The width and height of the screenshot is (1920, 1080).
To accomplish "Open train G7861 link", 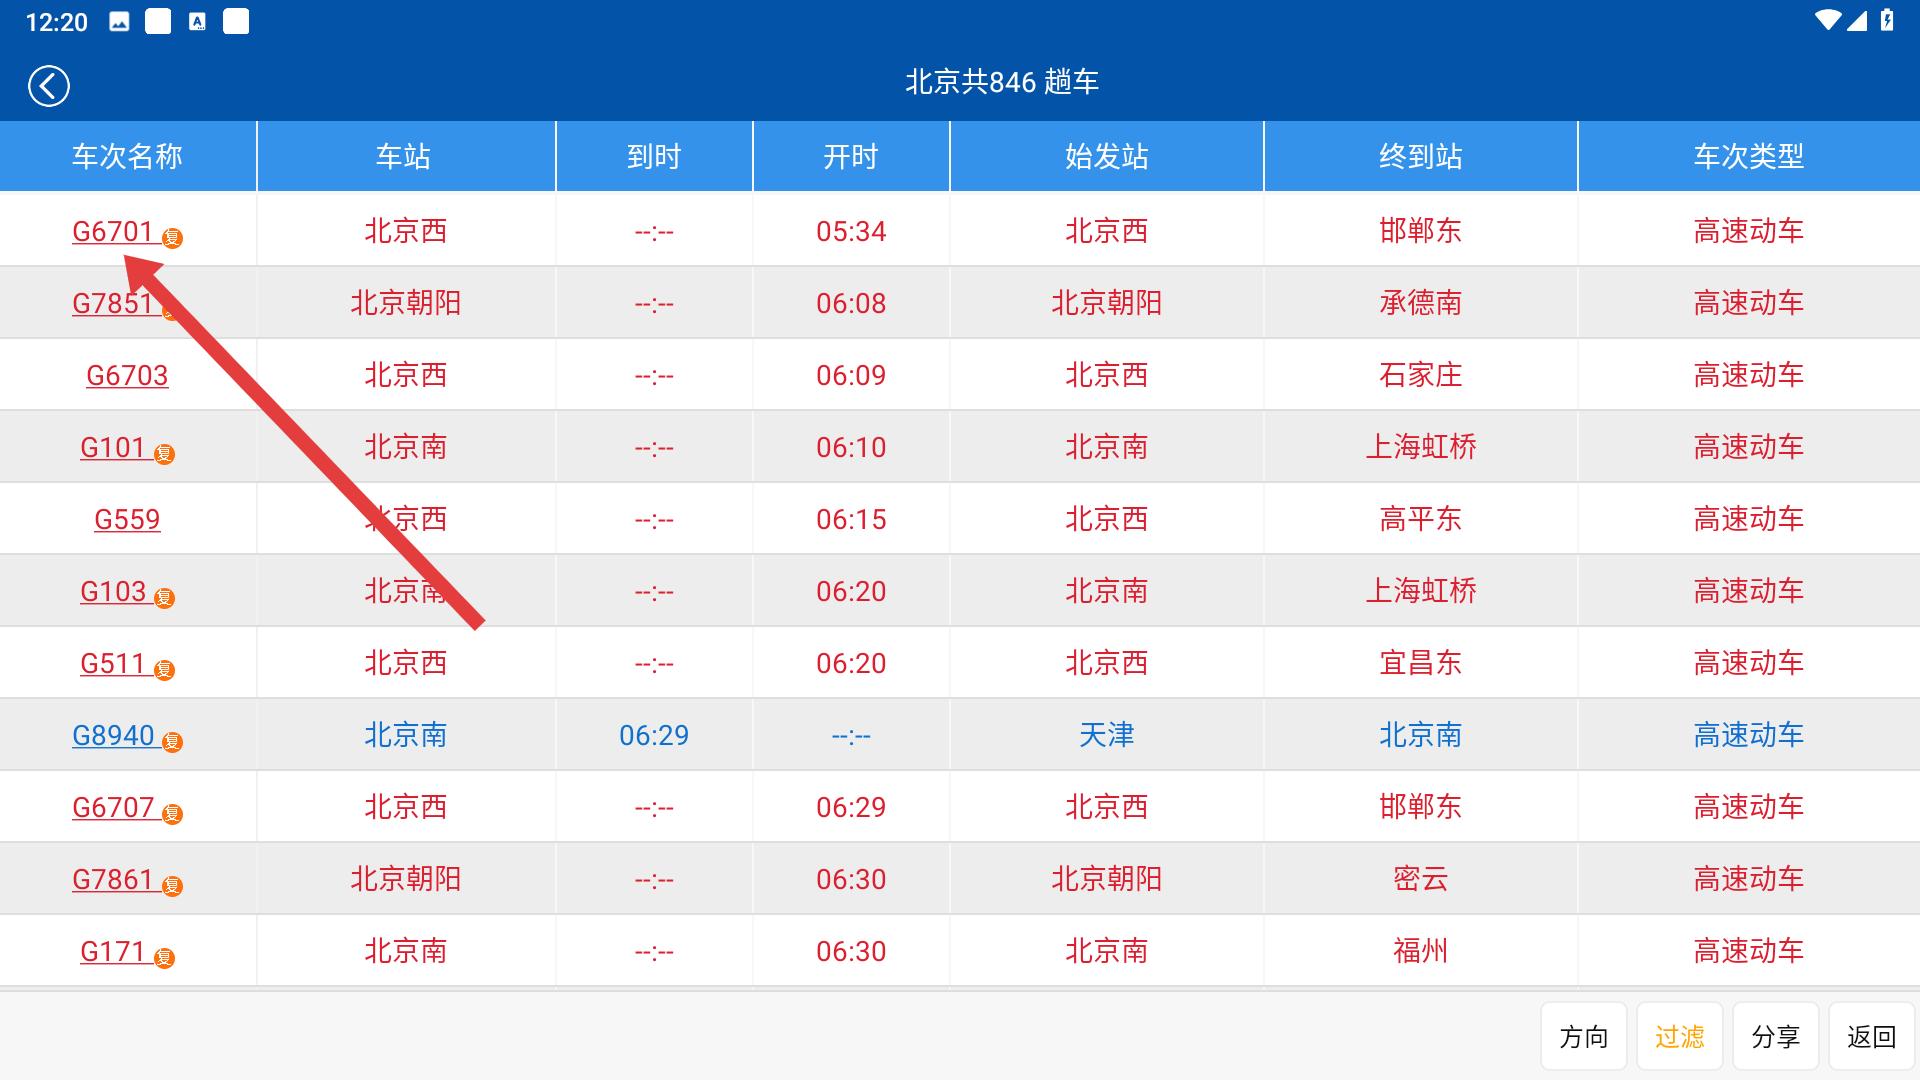I will coord(113,879).
